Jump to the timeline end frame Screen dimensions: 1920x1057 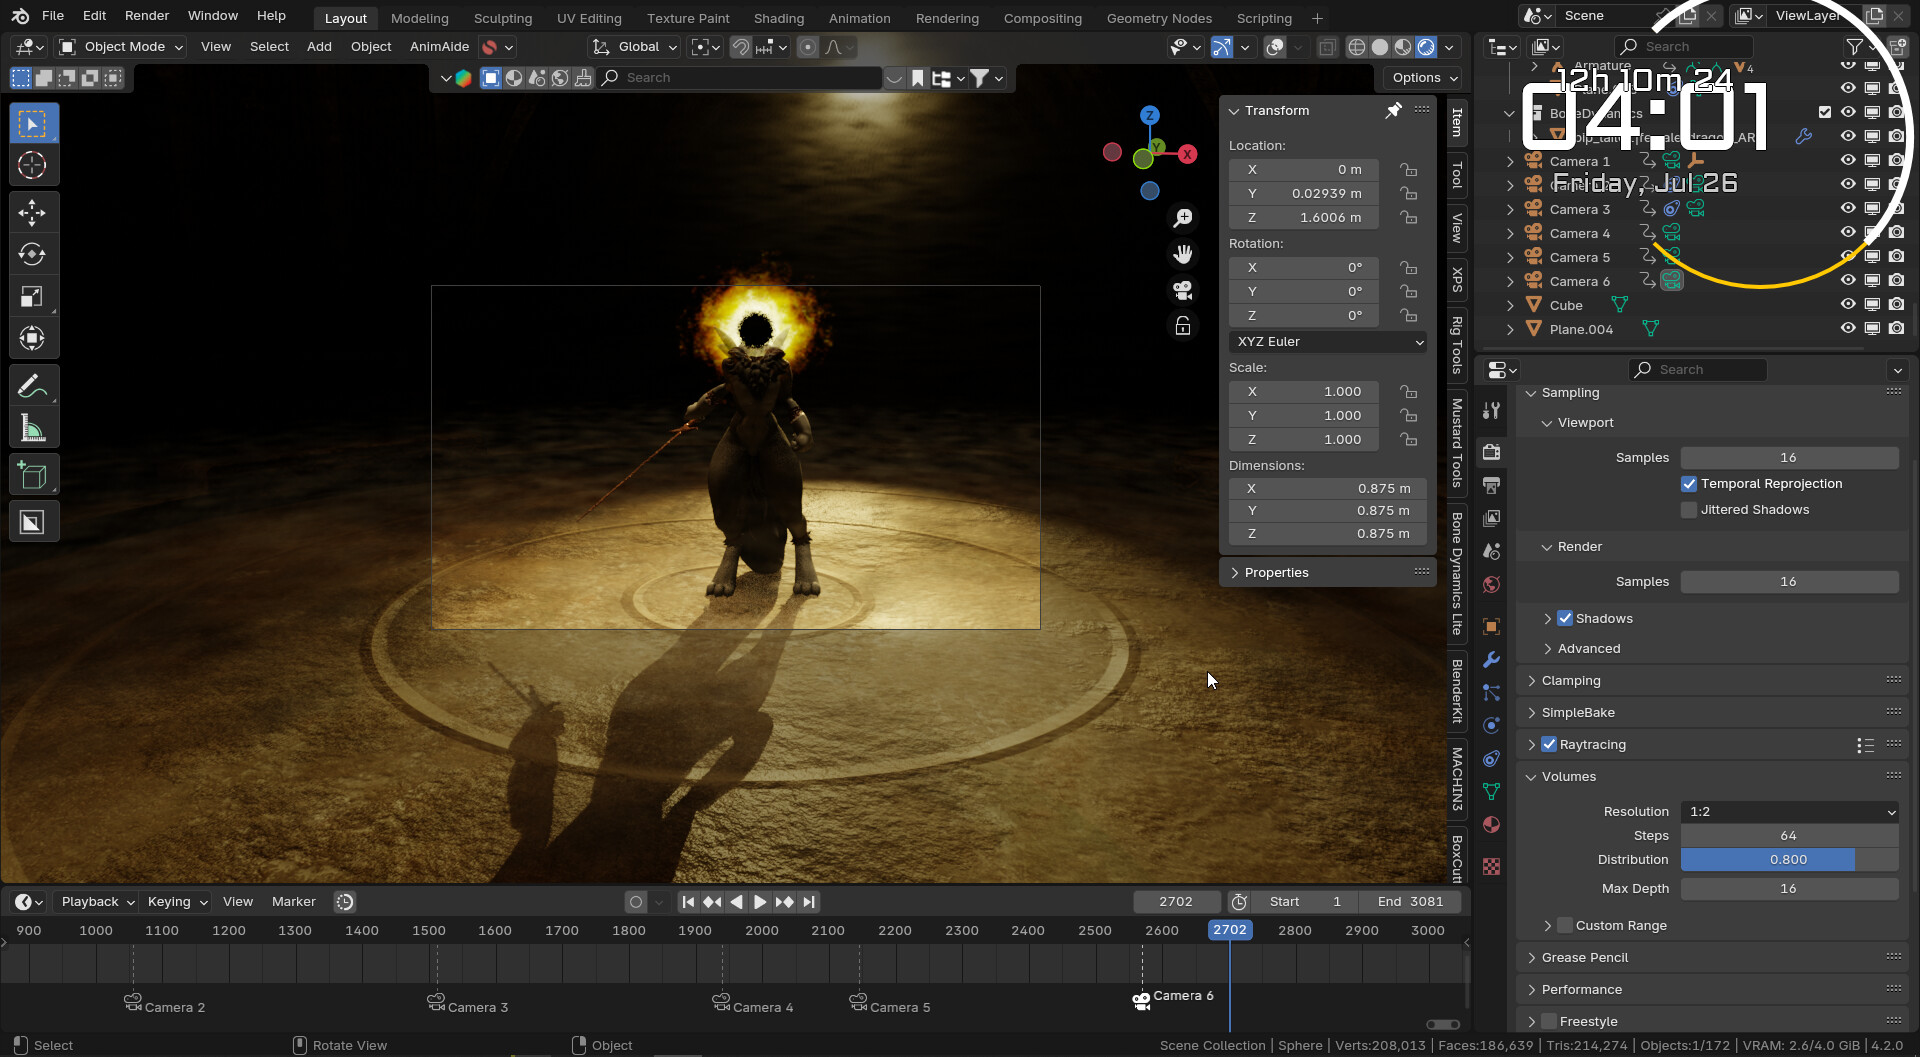click(809, 902)
